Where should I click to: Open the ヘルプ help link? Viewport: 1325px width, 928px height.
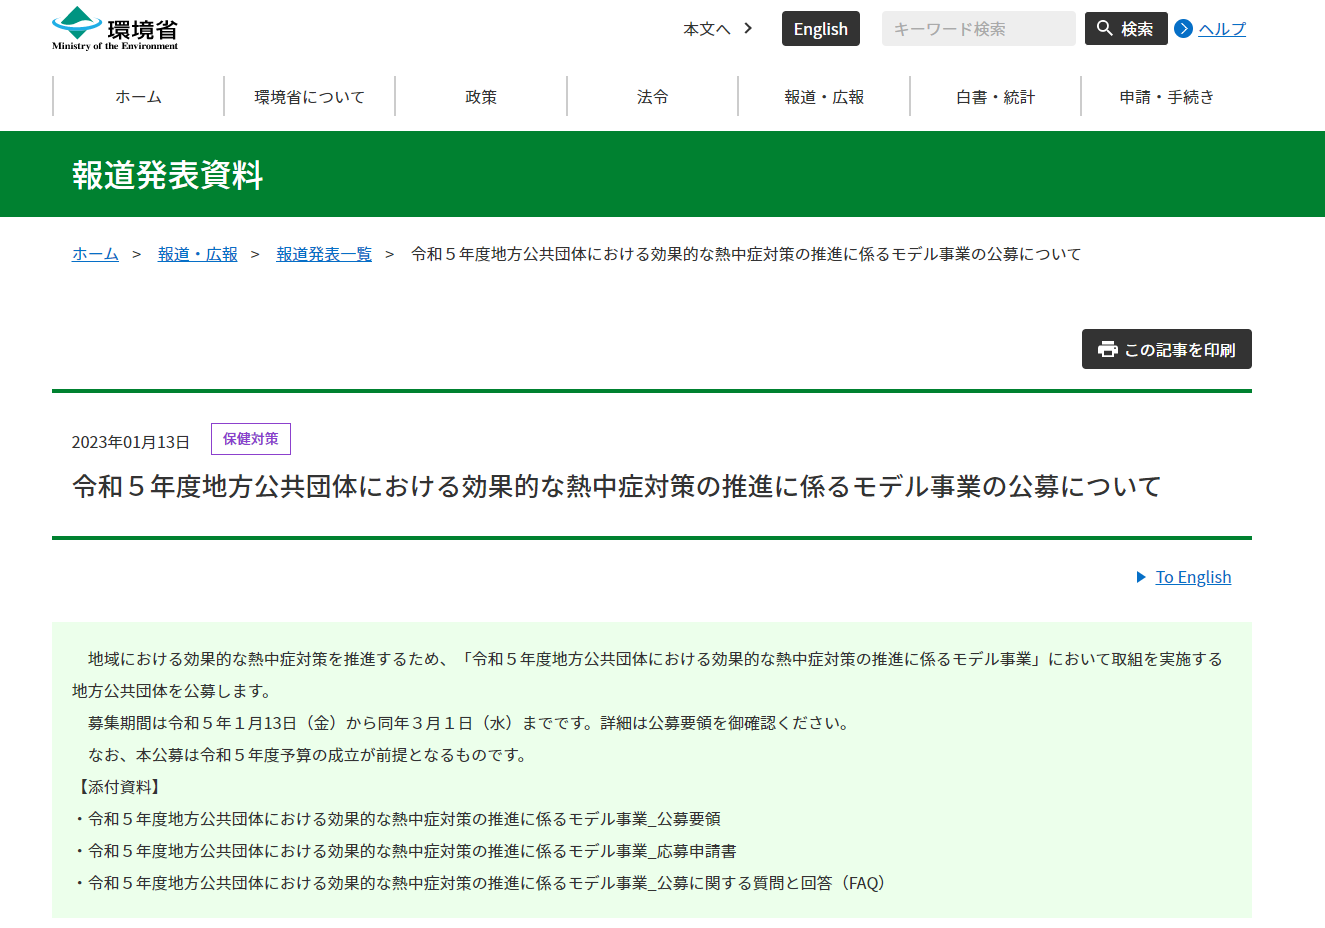[x=1222, y=29]
